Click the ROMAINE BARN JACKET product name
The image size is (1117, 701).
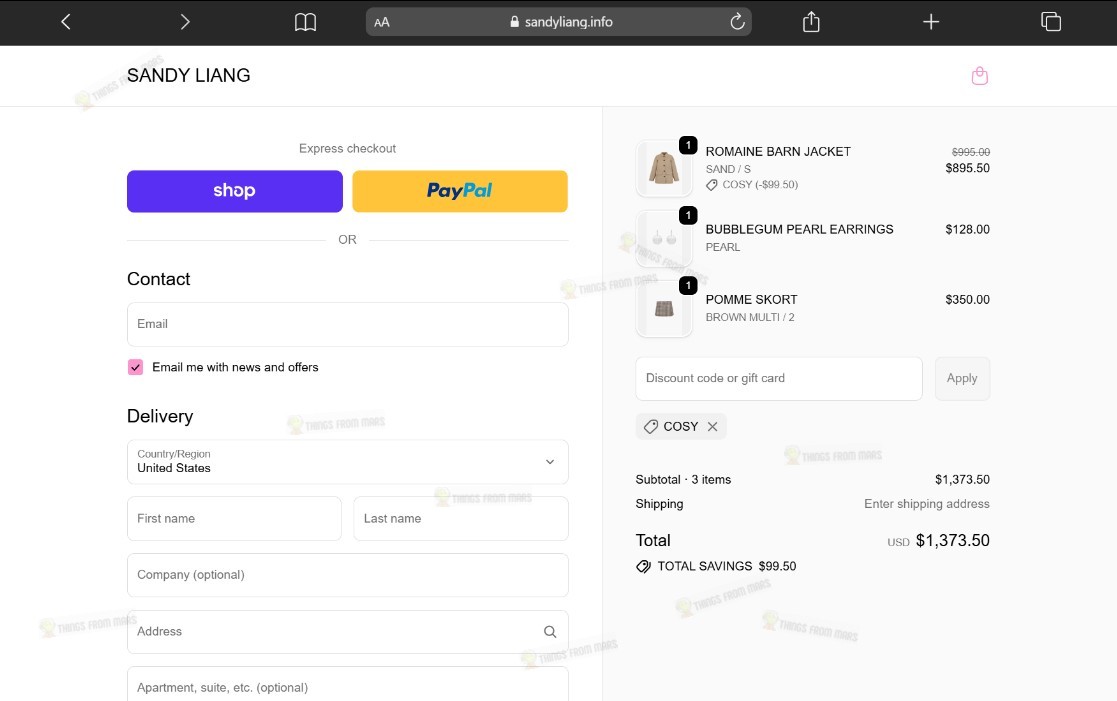(778, 152)
